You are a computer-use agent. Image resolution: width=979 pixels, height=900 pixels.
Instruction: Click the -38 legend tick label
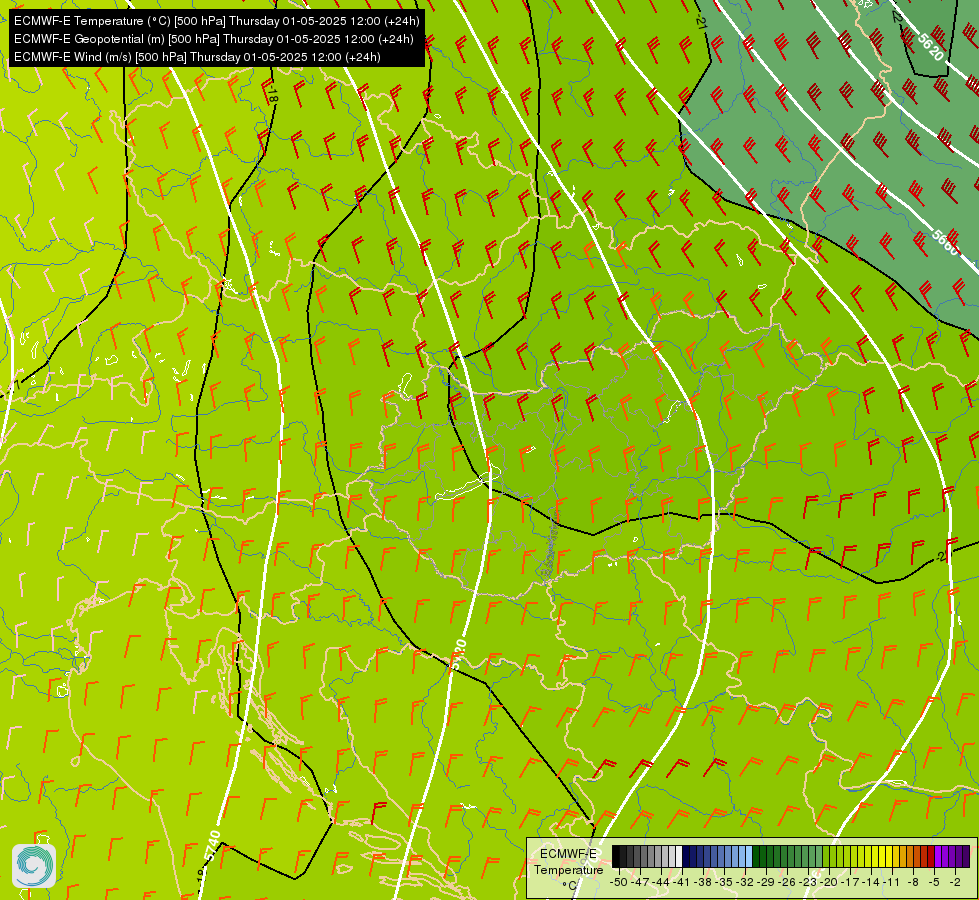[703, 883]
